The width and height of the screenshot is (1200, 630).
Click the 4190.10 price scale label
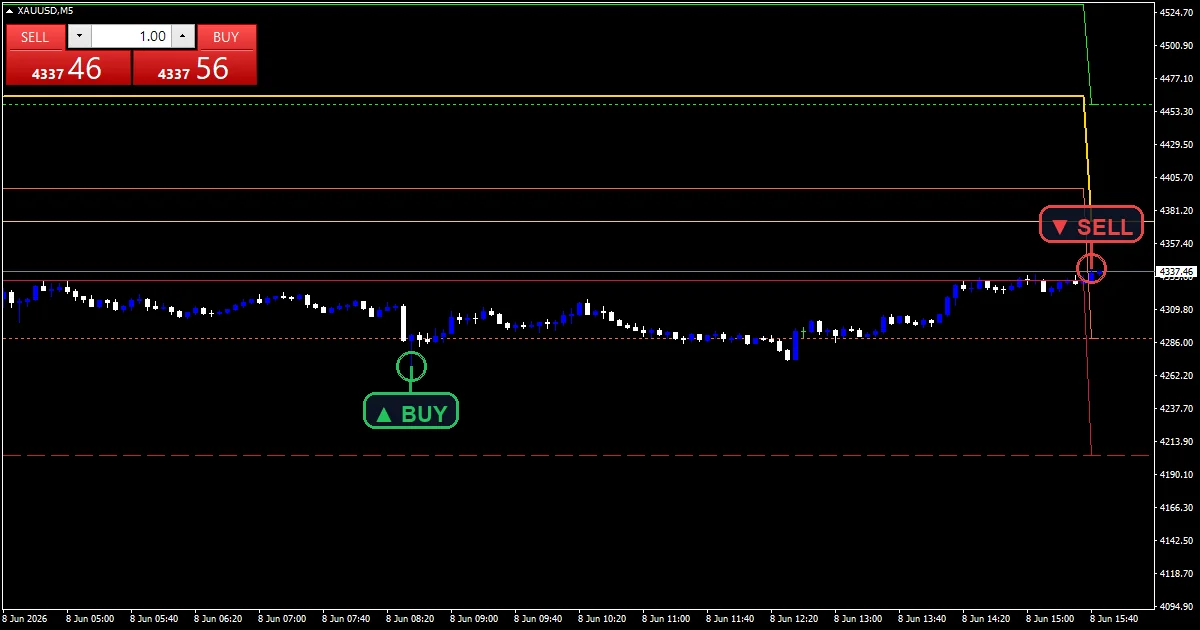(x=1174, y=475)
